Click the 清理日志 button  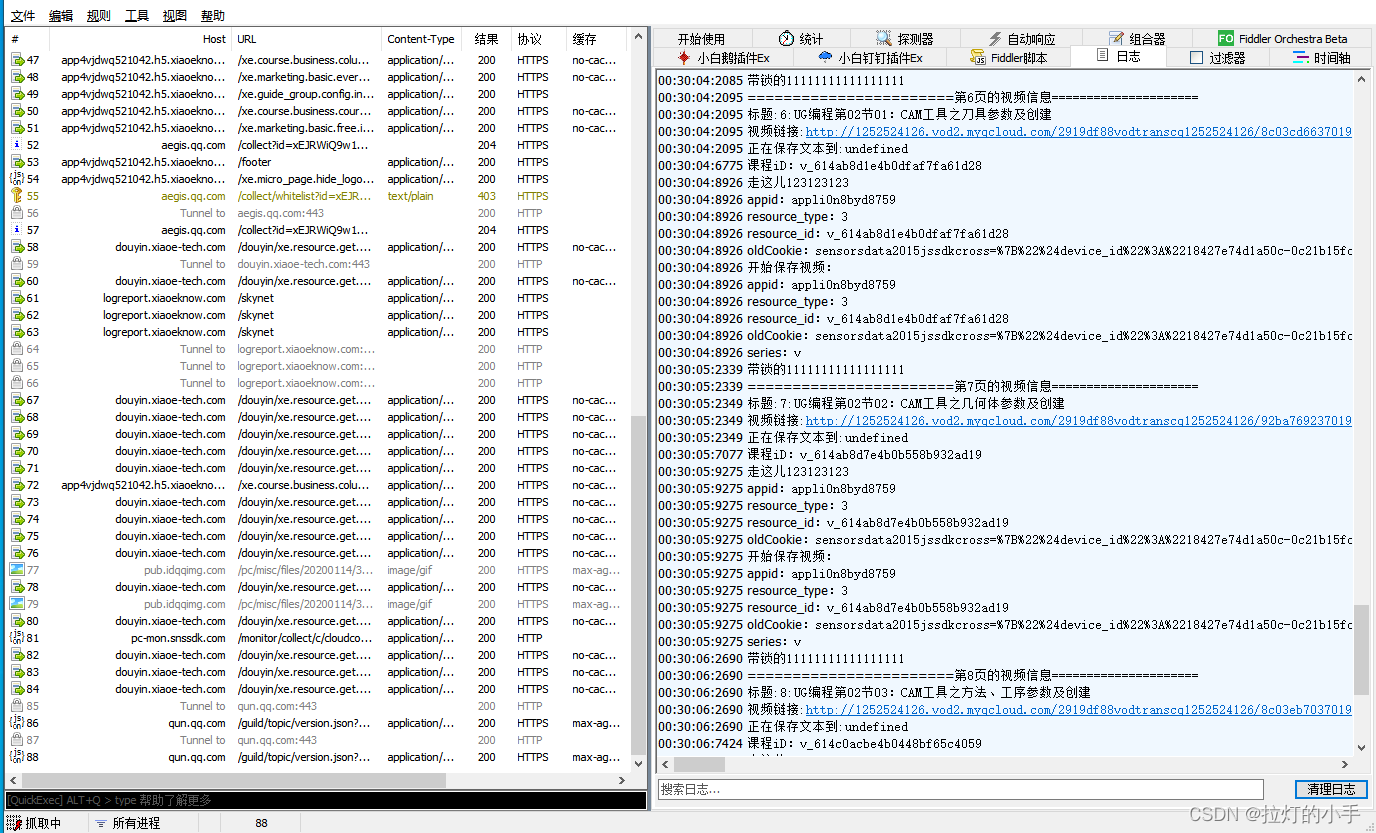[x=1331, y=789]
